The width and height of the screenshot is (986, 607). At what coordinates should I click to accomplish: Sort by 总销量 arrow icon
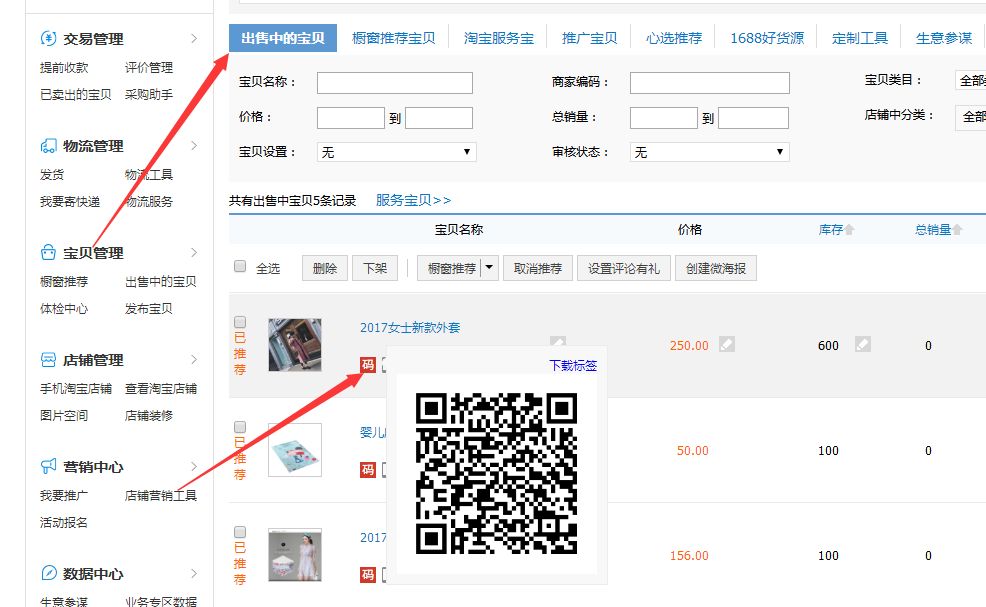[957, 230]
